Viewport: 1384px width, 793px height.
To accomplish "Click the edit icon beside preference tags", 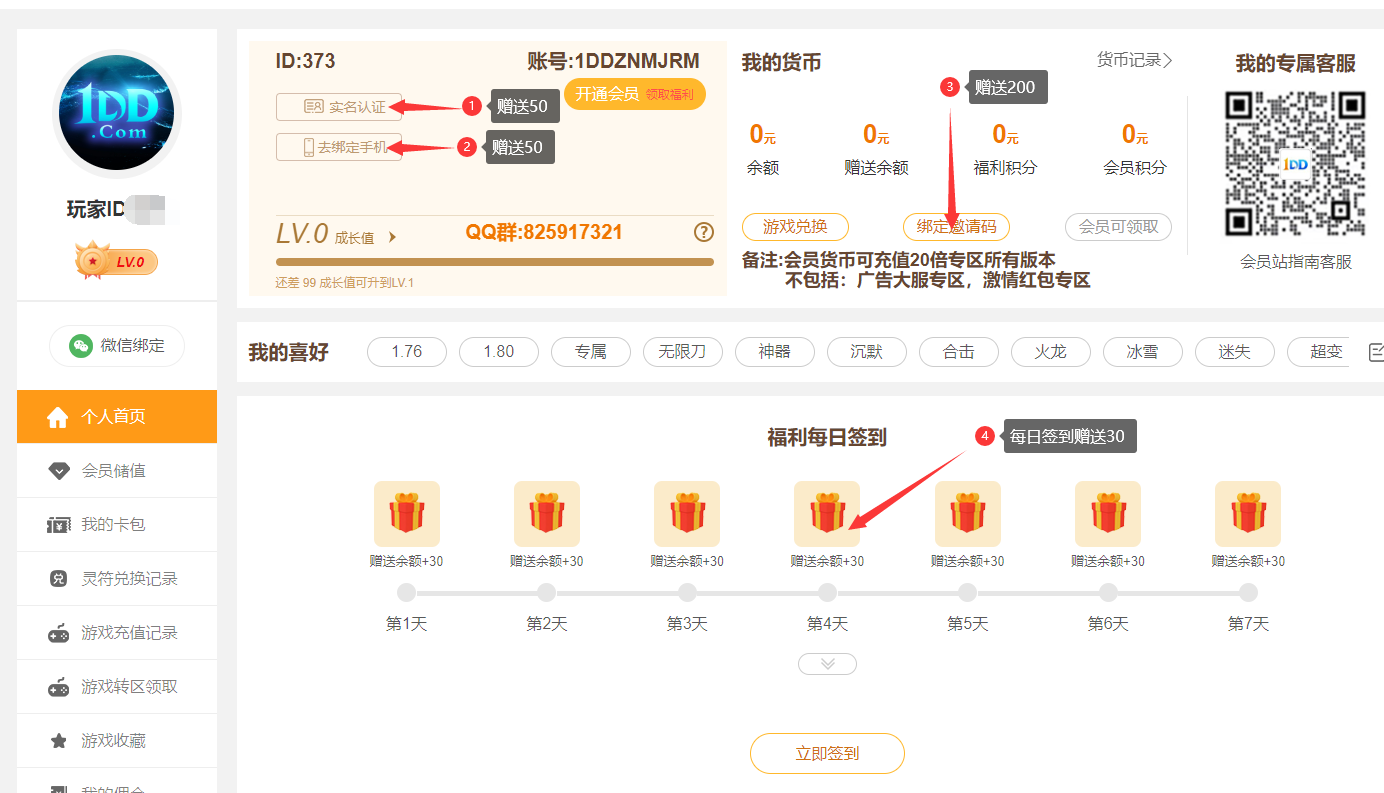I will coord(1375,352).
